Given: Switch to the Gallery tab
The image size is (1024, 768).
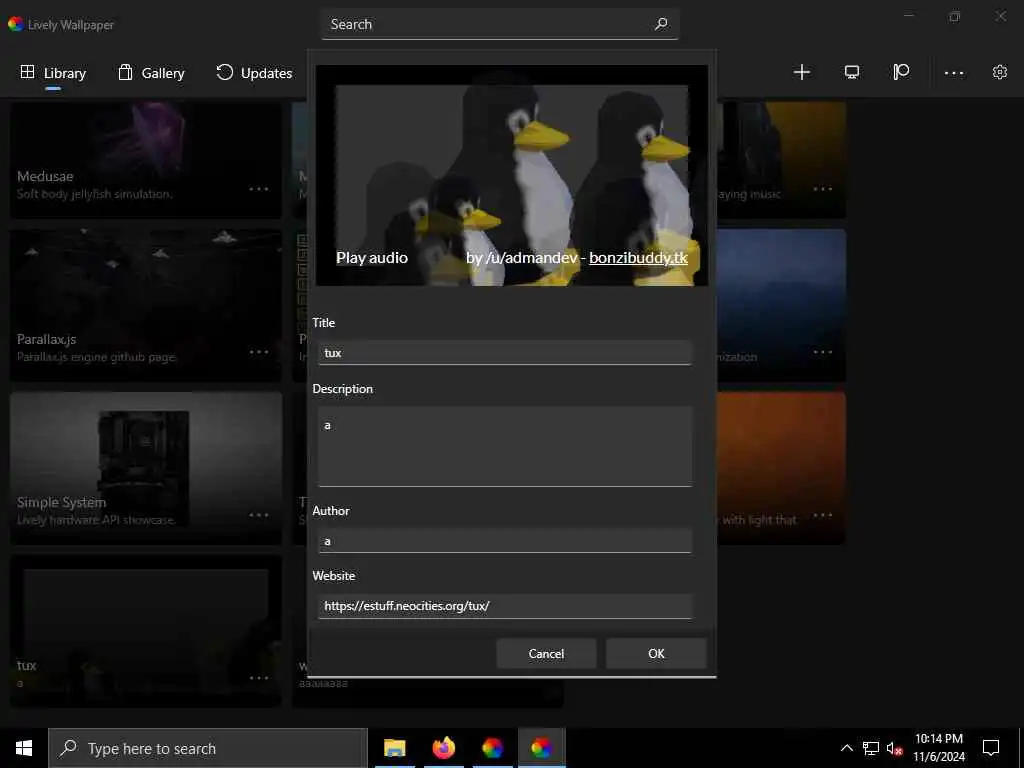Looking at the screenshot, I should pyautogui.click(x=152, y=73).
